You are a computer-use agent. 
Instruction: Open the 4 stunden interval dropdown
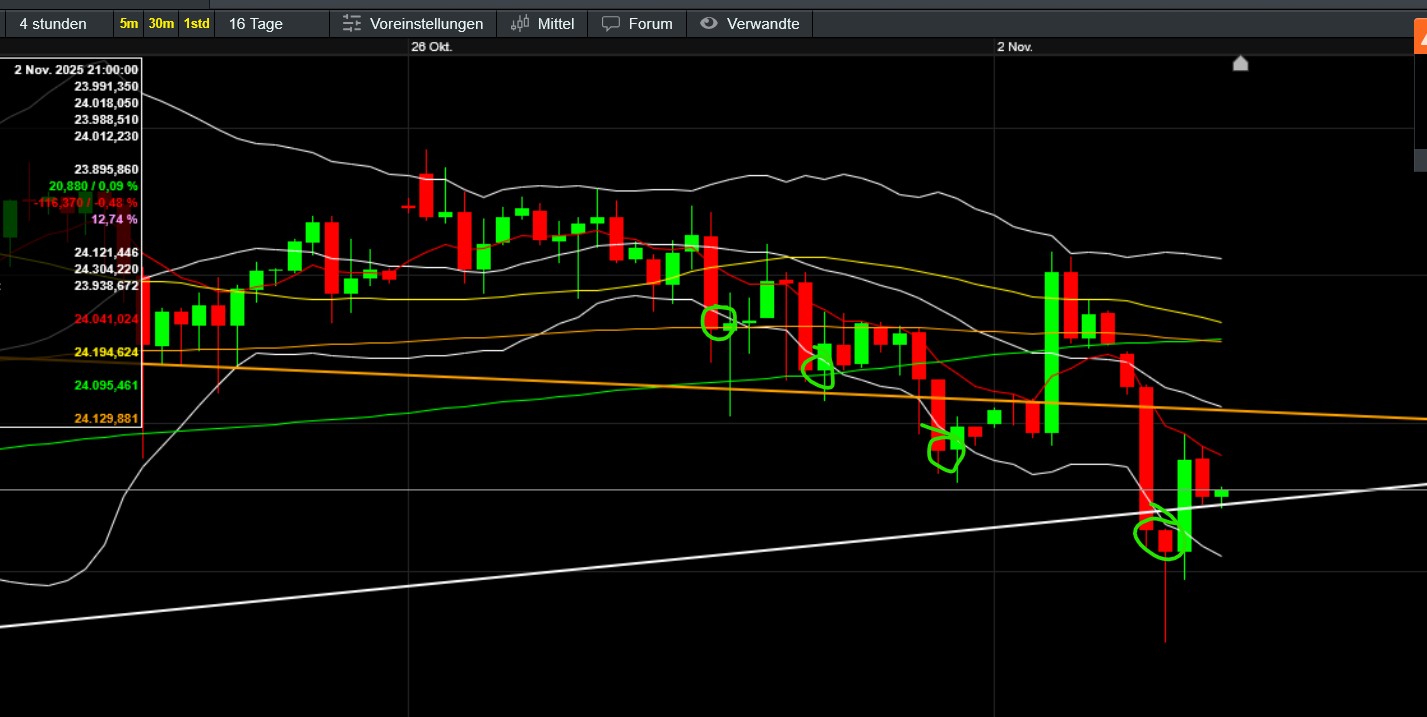(x=53, y=23)
